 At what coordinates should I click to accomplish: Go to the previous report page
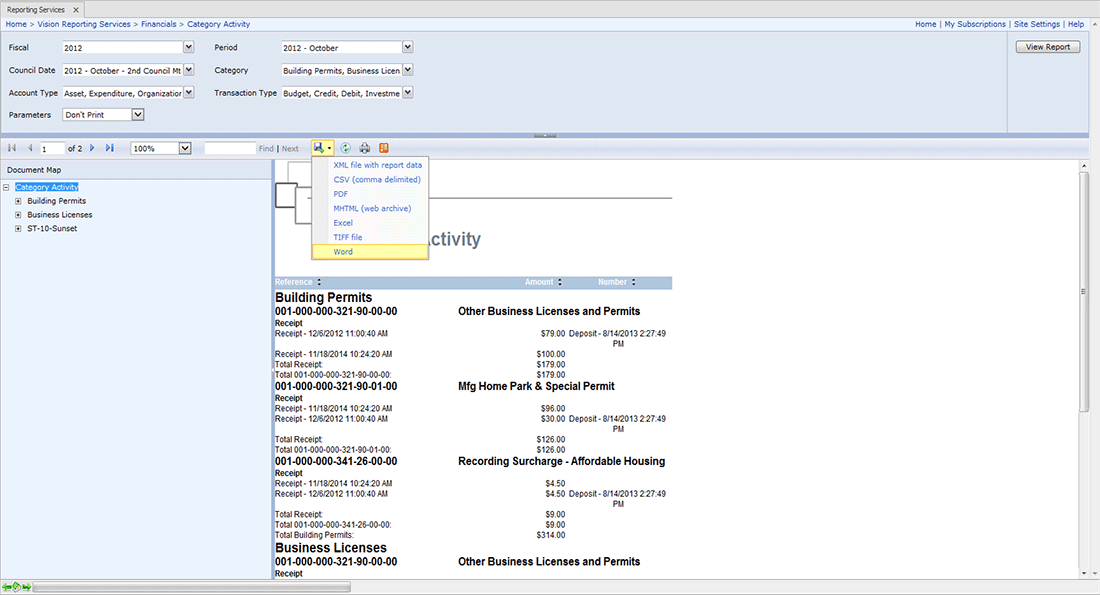point(29,148)
